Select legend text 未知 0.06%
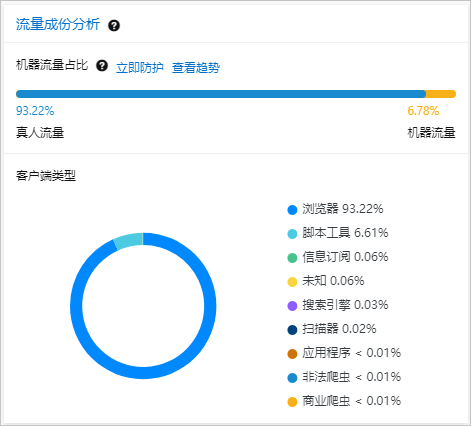Viewport: 471px width, 426px height. (x=333, y=281)
